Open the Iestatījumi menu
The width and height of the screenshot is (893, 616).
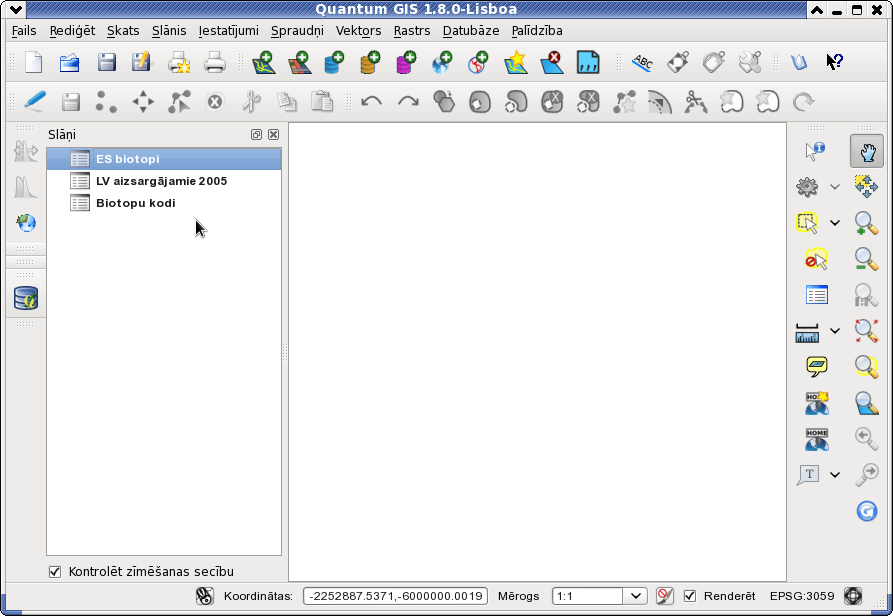(x=228, y=31)
